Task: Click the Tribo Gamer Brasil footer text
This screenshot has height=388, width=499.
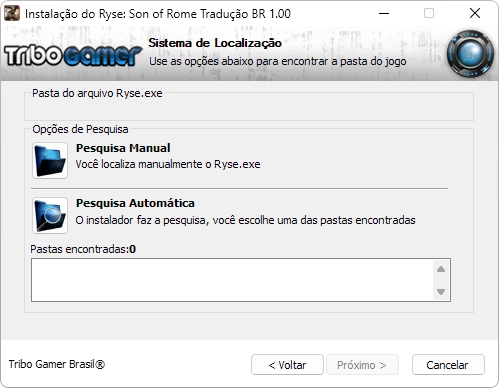Action: pyautogui.click(x=57, y=364)
